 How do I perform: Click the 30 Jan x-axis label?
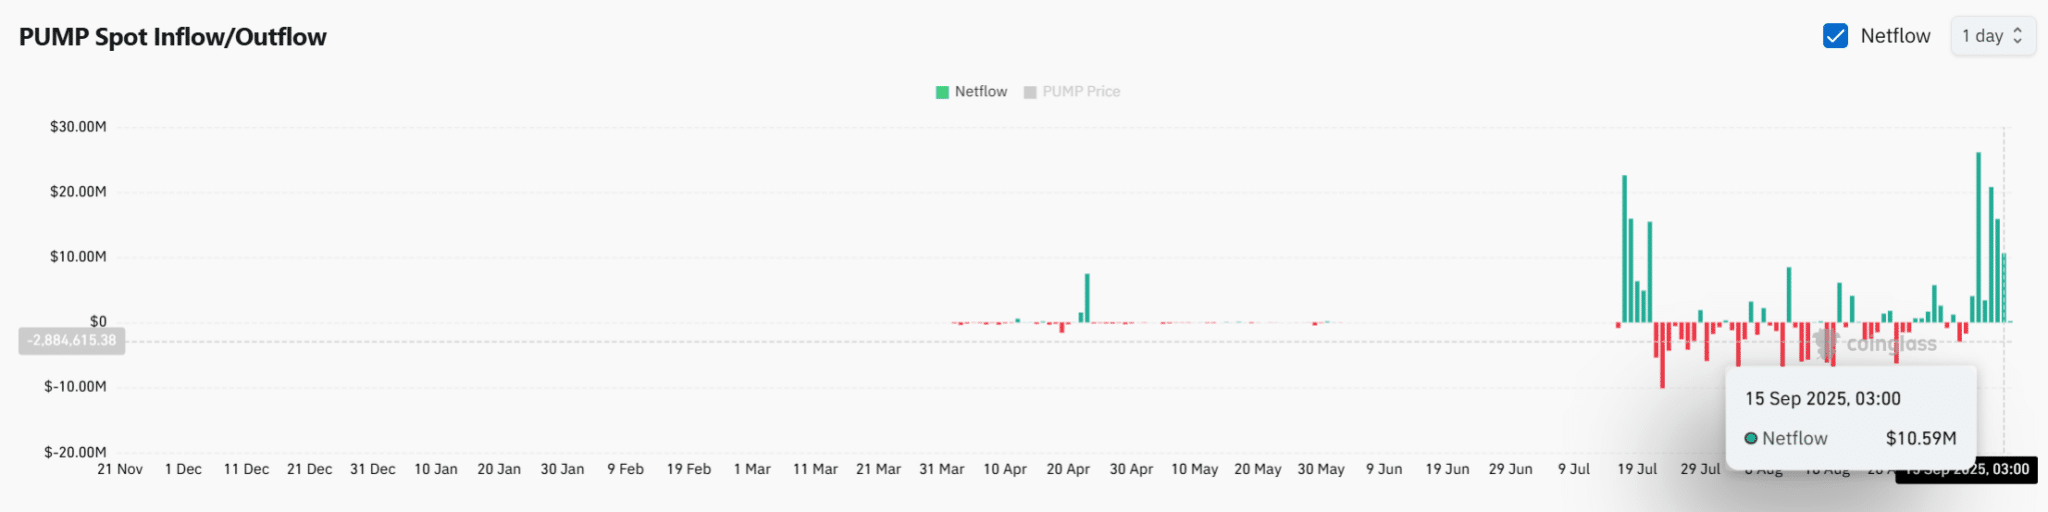pos(562,469)
